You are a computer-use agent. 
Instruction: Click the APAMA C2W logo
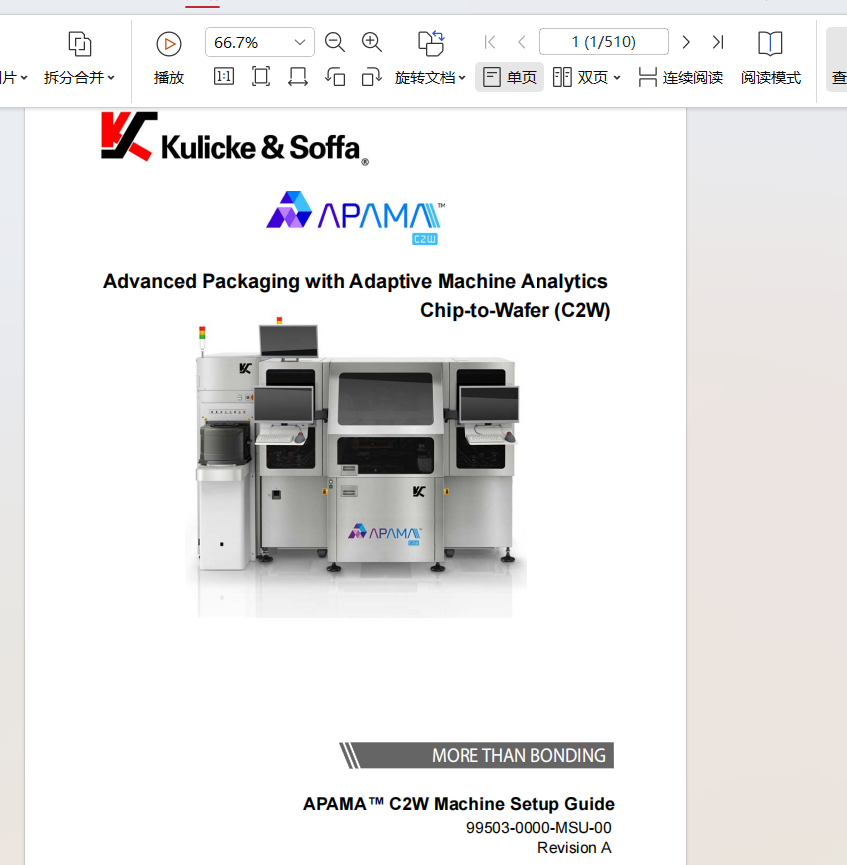click(355, 217)
